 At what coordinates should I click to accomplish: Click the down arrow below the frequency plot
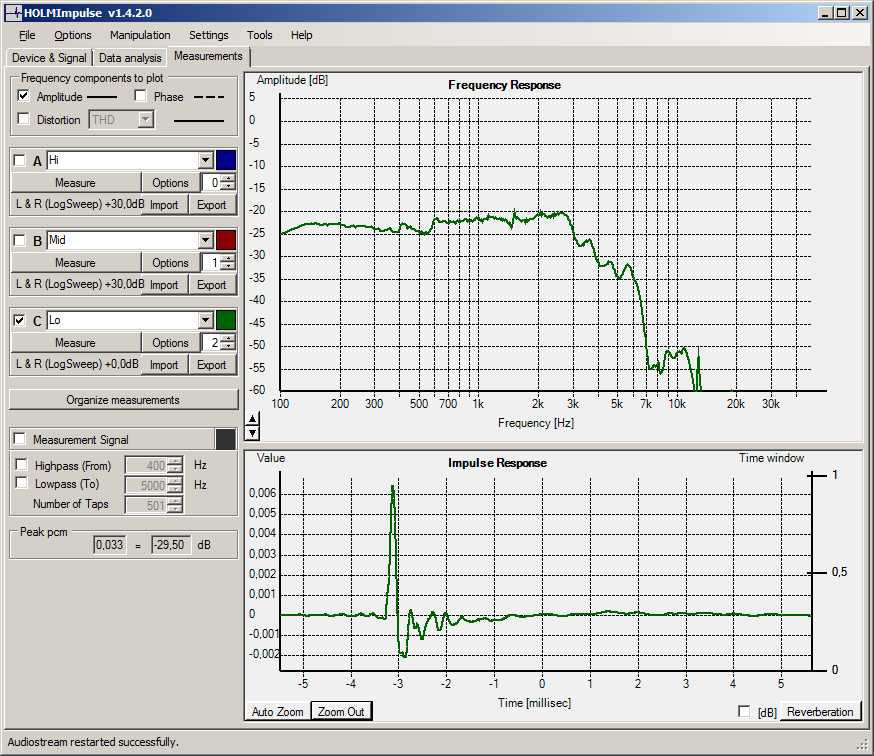click(x=253, y=433)
